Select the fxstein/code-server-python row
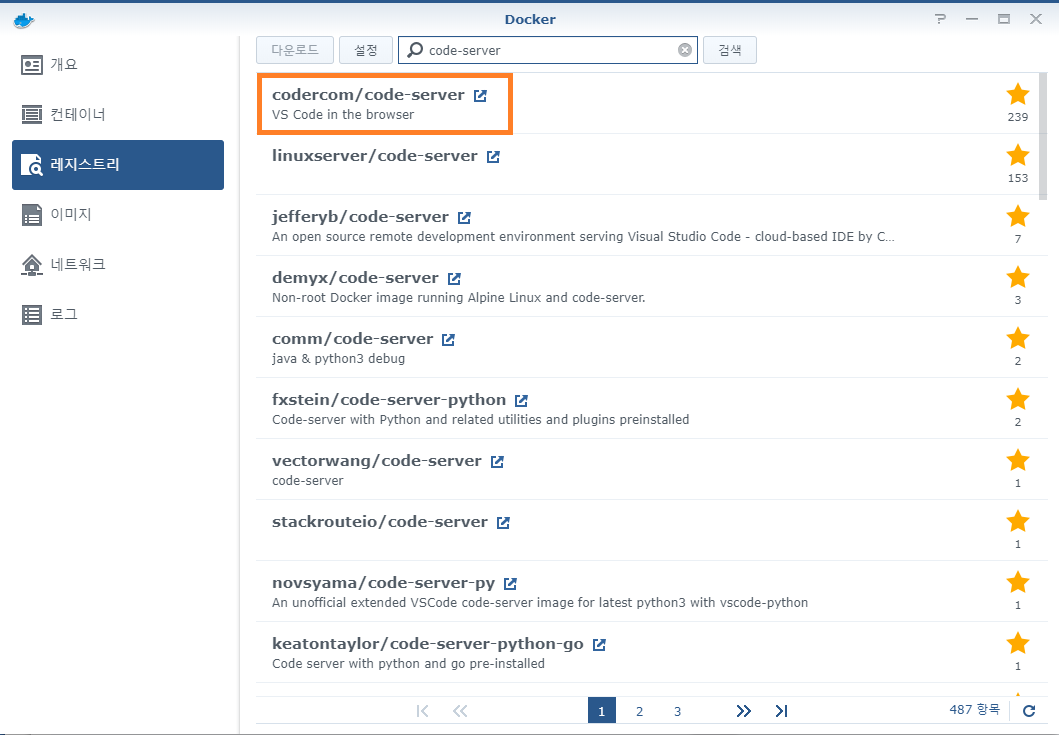 click(647, 408)
